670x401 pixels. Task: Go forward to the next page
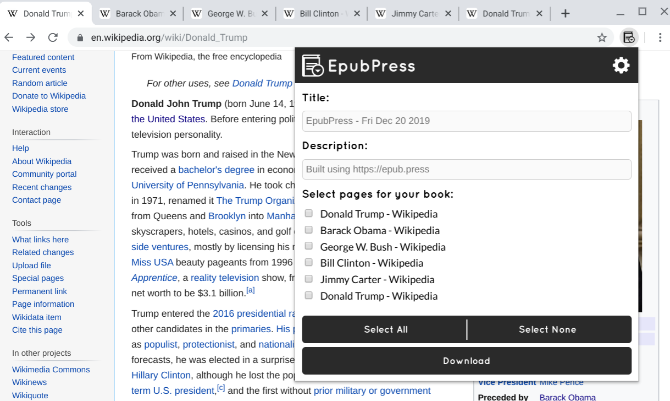(30, 38)
